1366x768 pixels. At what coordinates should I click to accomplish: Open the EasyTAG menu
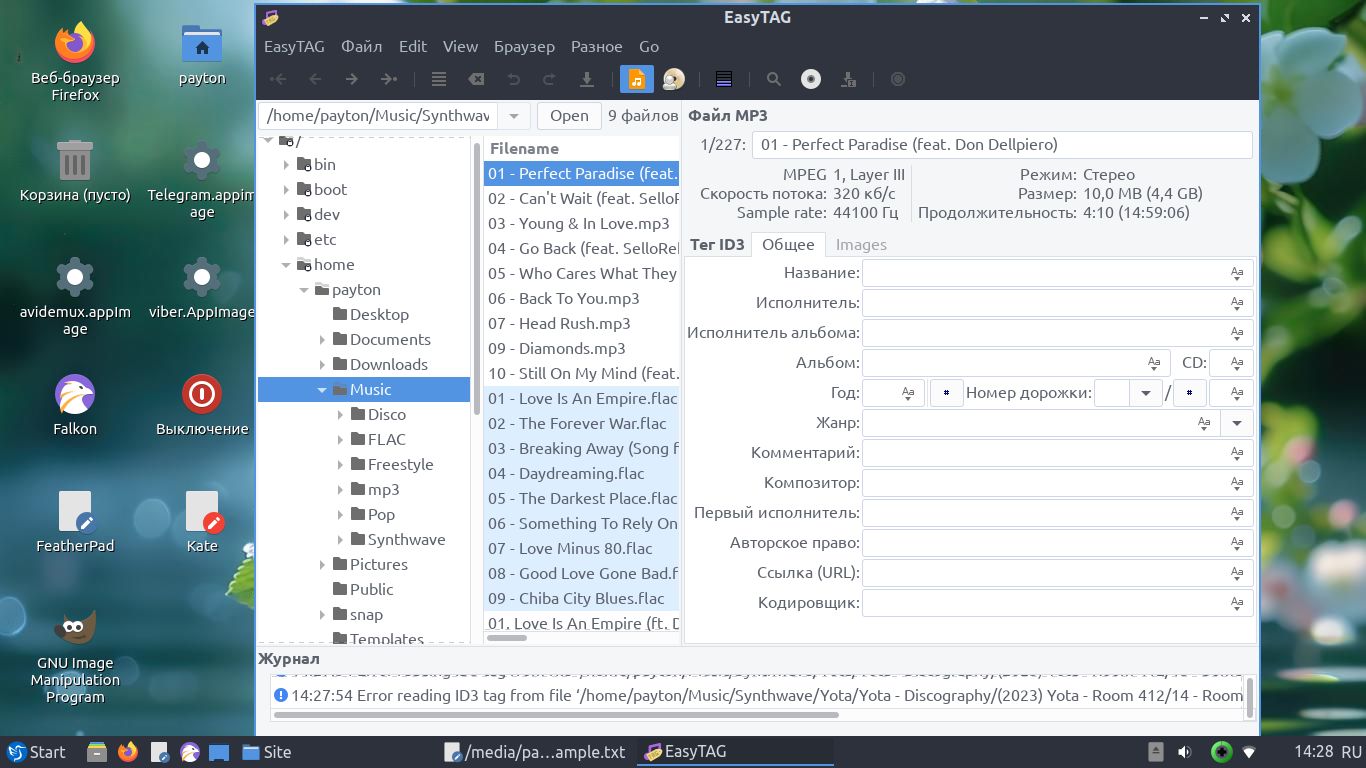[x=294, y=46]
